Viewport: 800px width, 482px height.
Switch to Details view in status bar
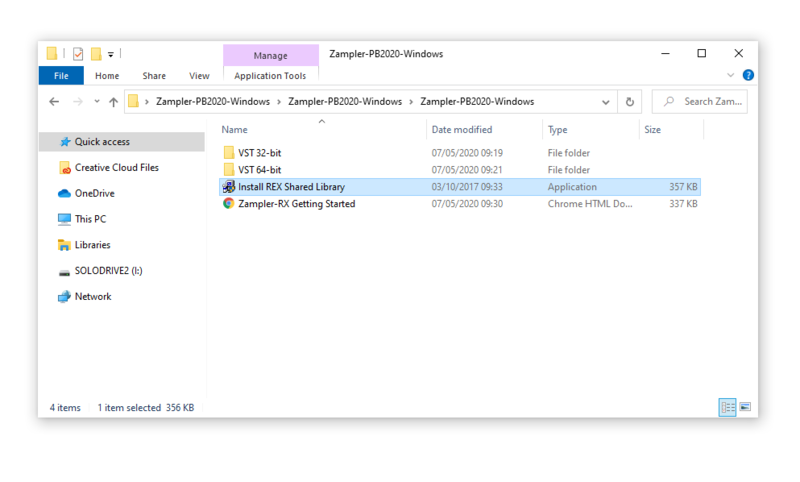(728, 407)
